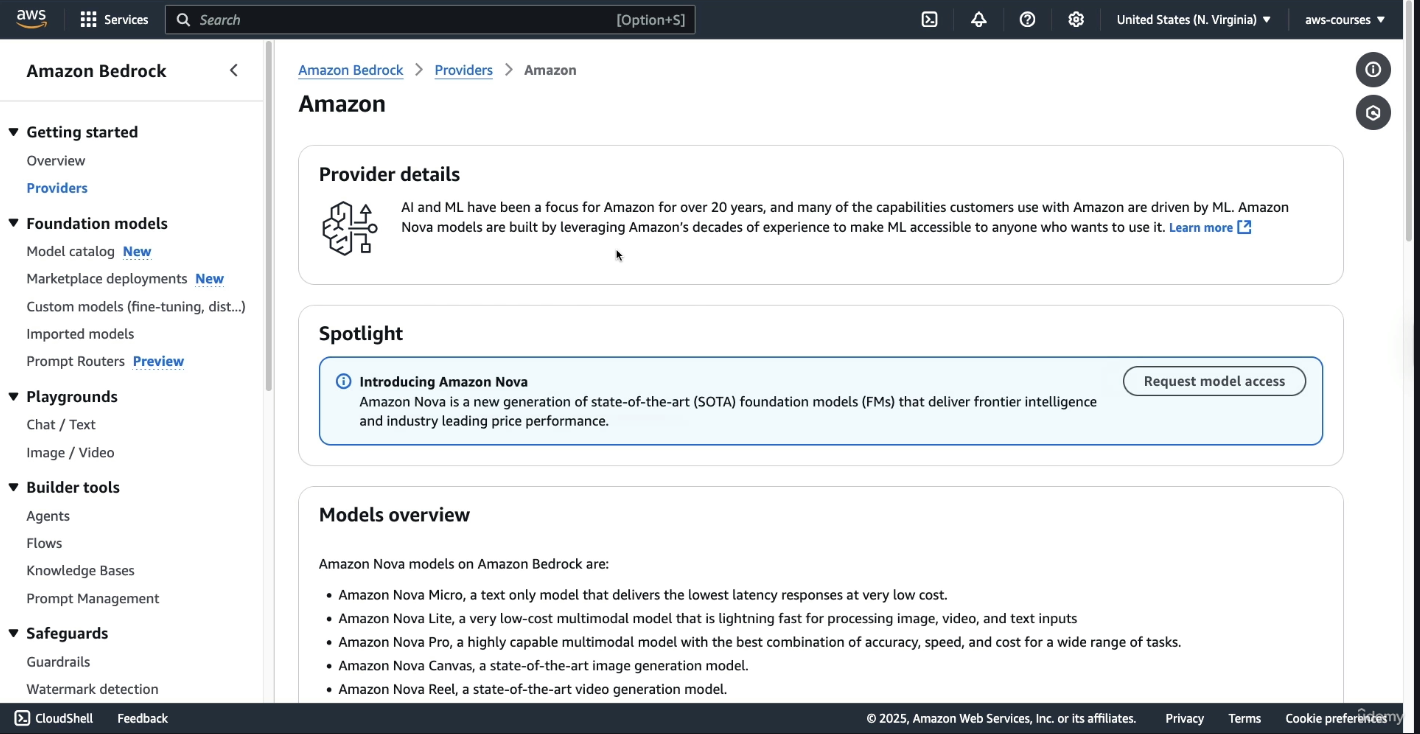The image size is (1420, 734).
Task: Open the AWS logo home
Action: pos(31,19)
